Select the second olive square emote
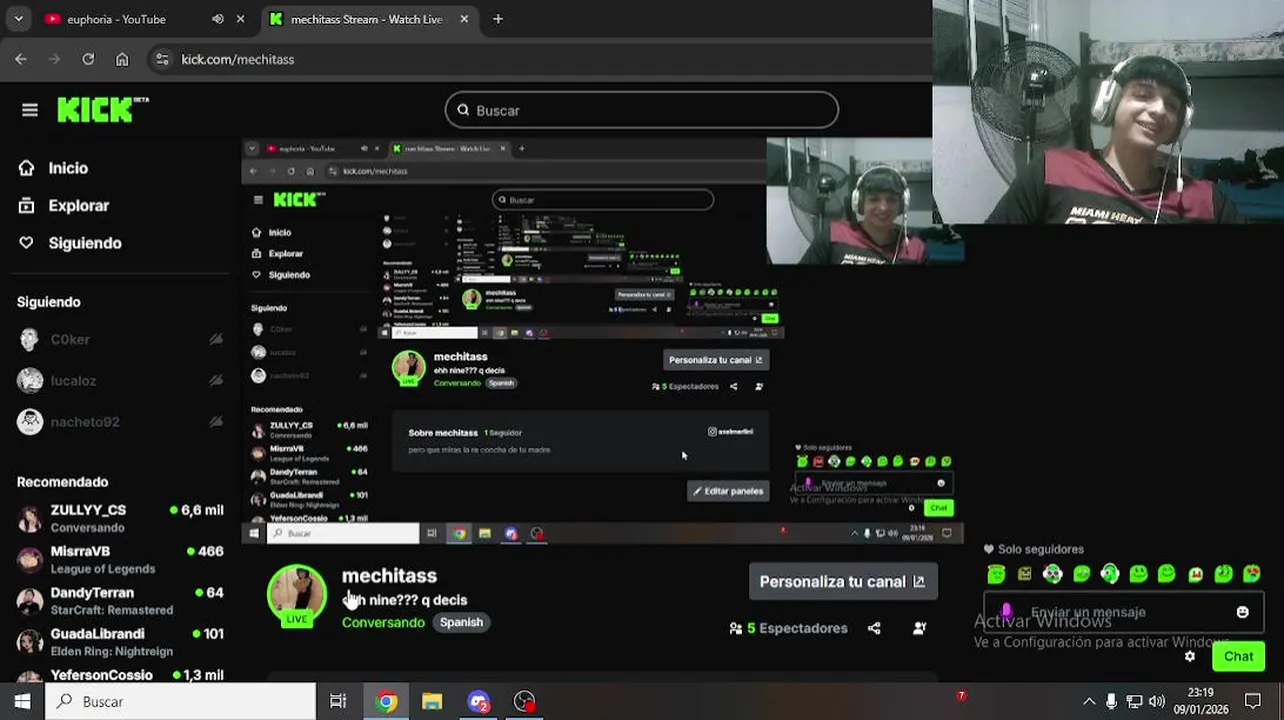The width and height of the screenshot is (1284, 720). tap(1024, 574)
